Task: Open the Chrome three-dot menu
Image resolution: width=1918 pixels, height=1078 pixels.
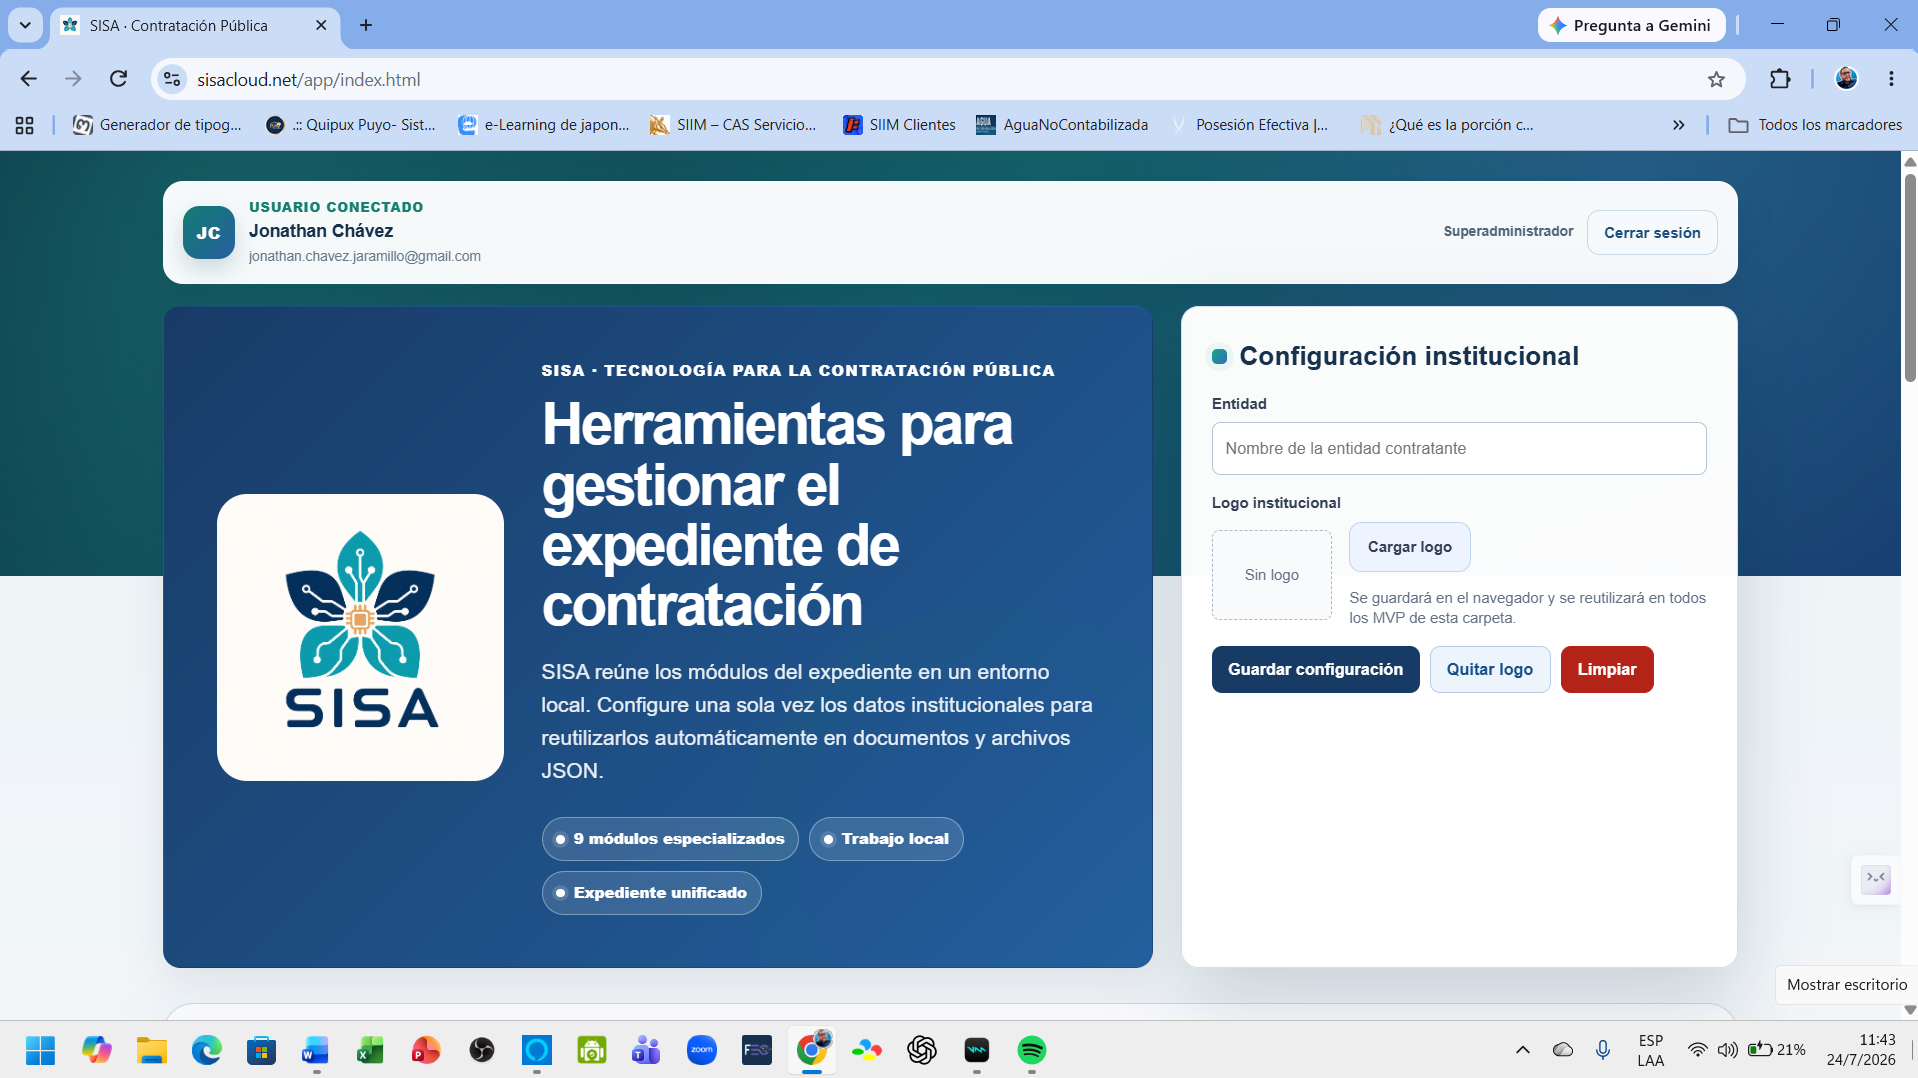Action: (x=1891, y=79)
